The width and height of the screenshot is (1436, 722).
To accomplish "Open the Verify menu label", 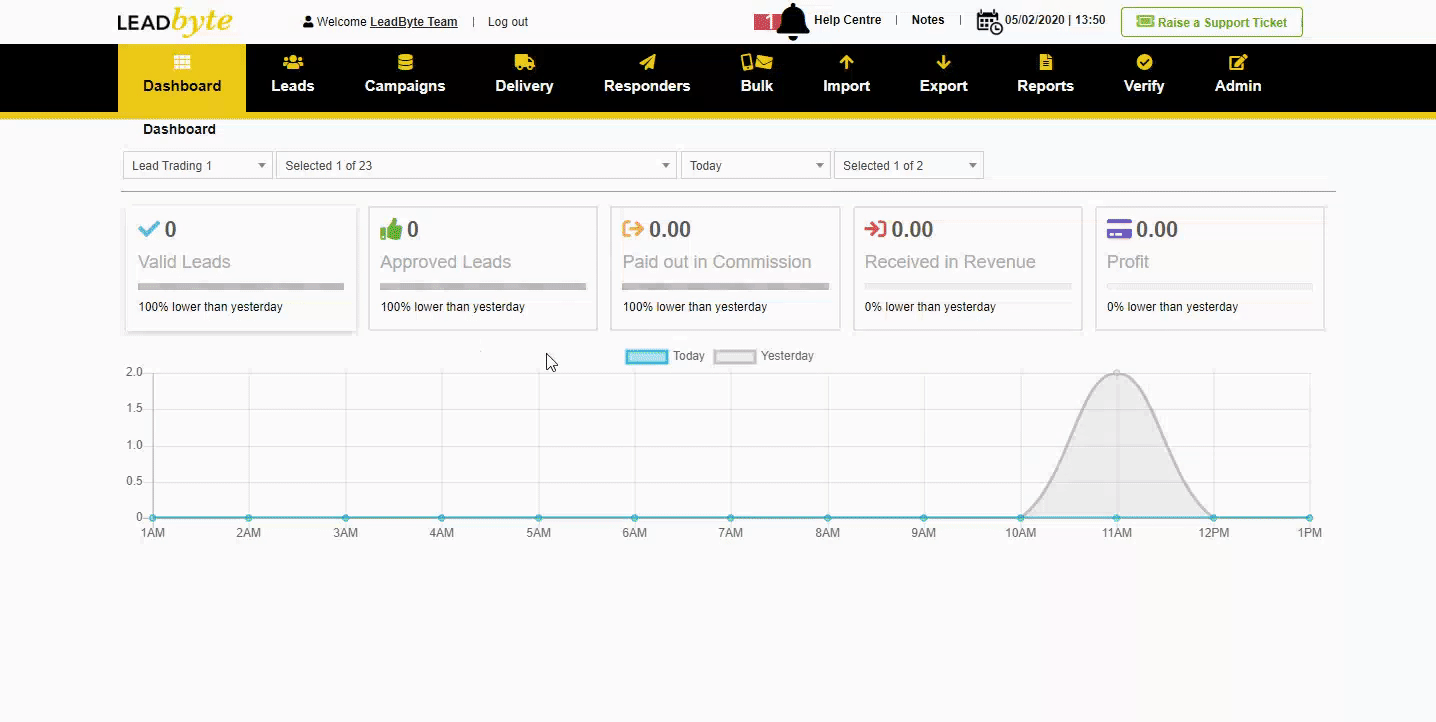I will pyautogui.click(x=1144, y=86).
